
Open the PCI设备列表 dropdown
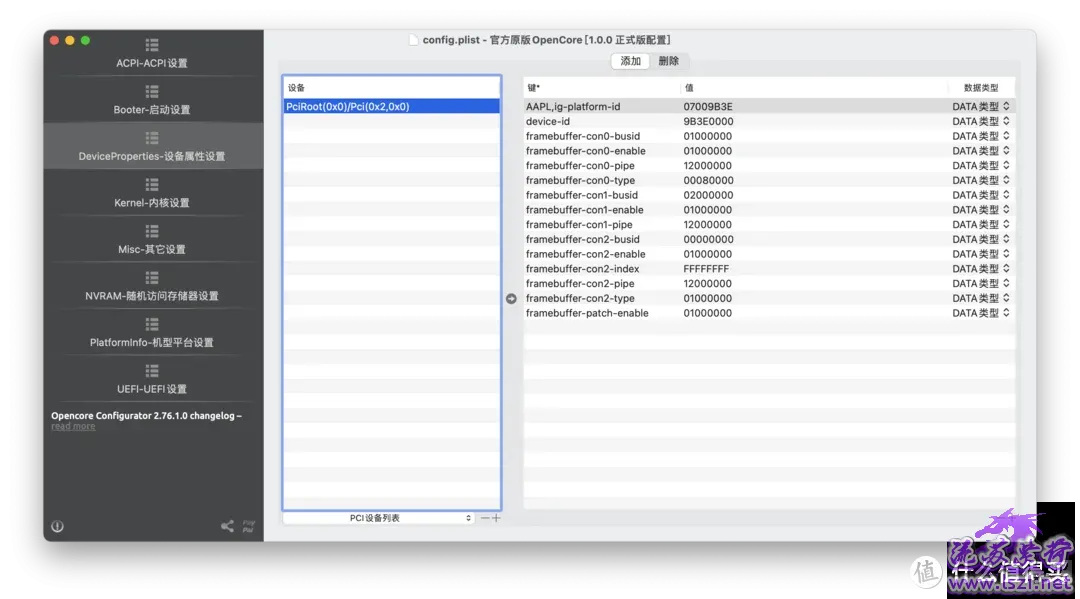[378, 518]
